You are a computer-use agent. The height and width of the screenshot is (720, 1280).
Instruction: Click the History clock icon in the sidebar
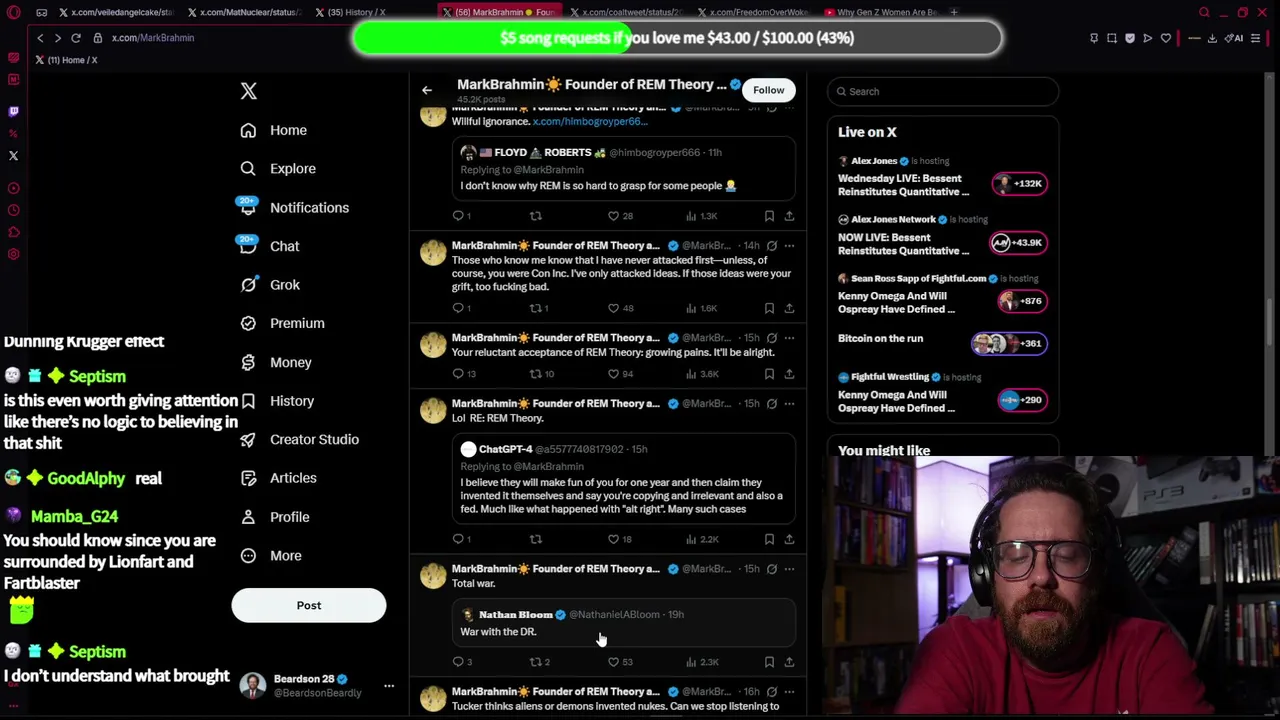pos(248,401)
